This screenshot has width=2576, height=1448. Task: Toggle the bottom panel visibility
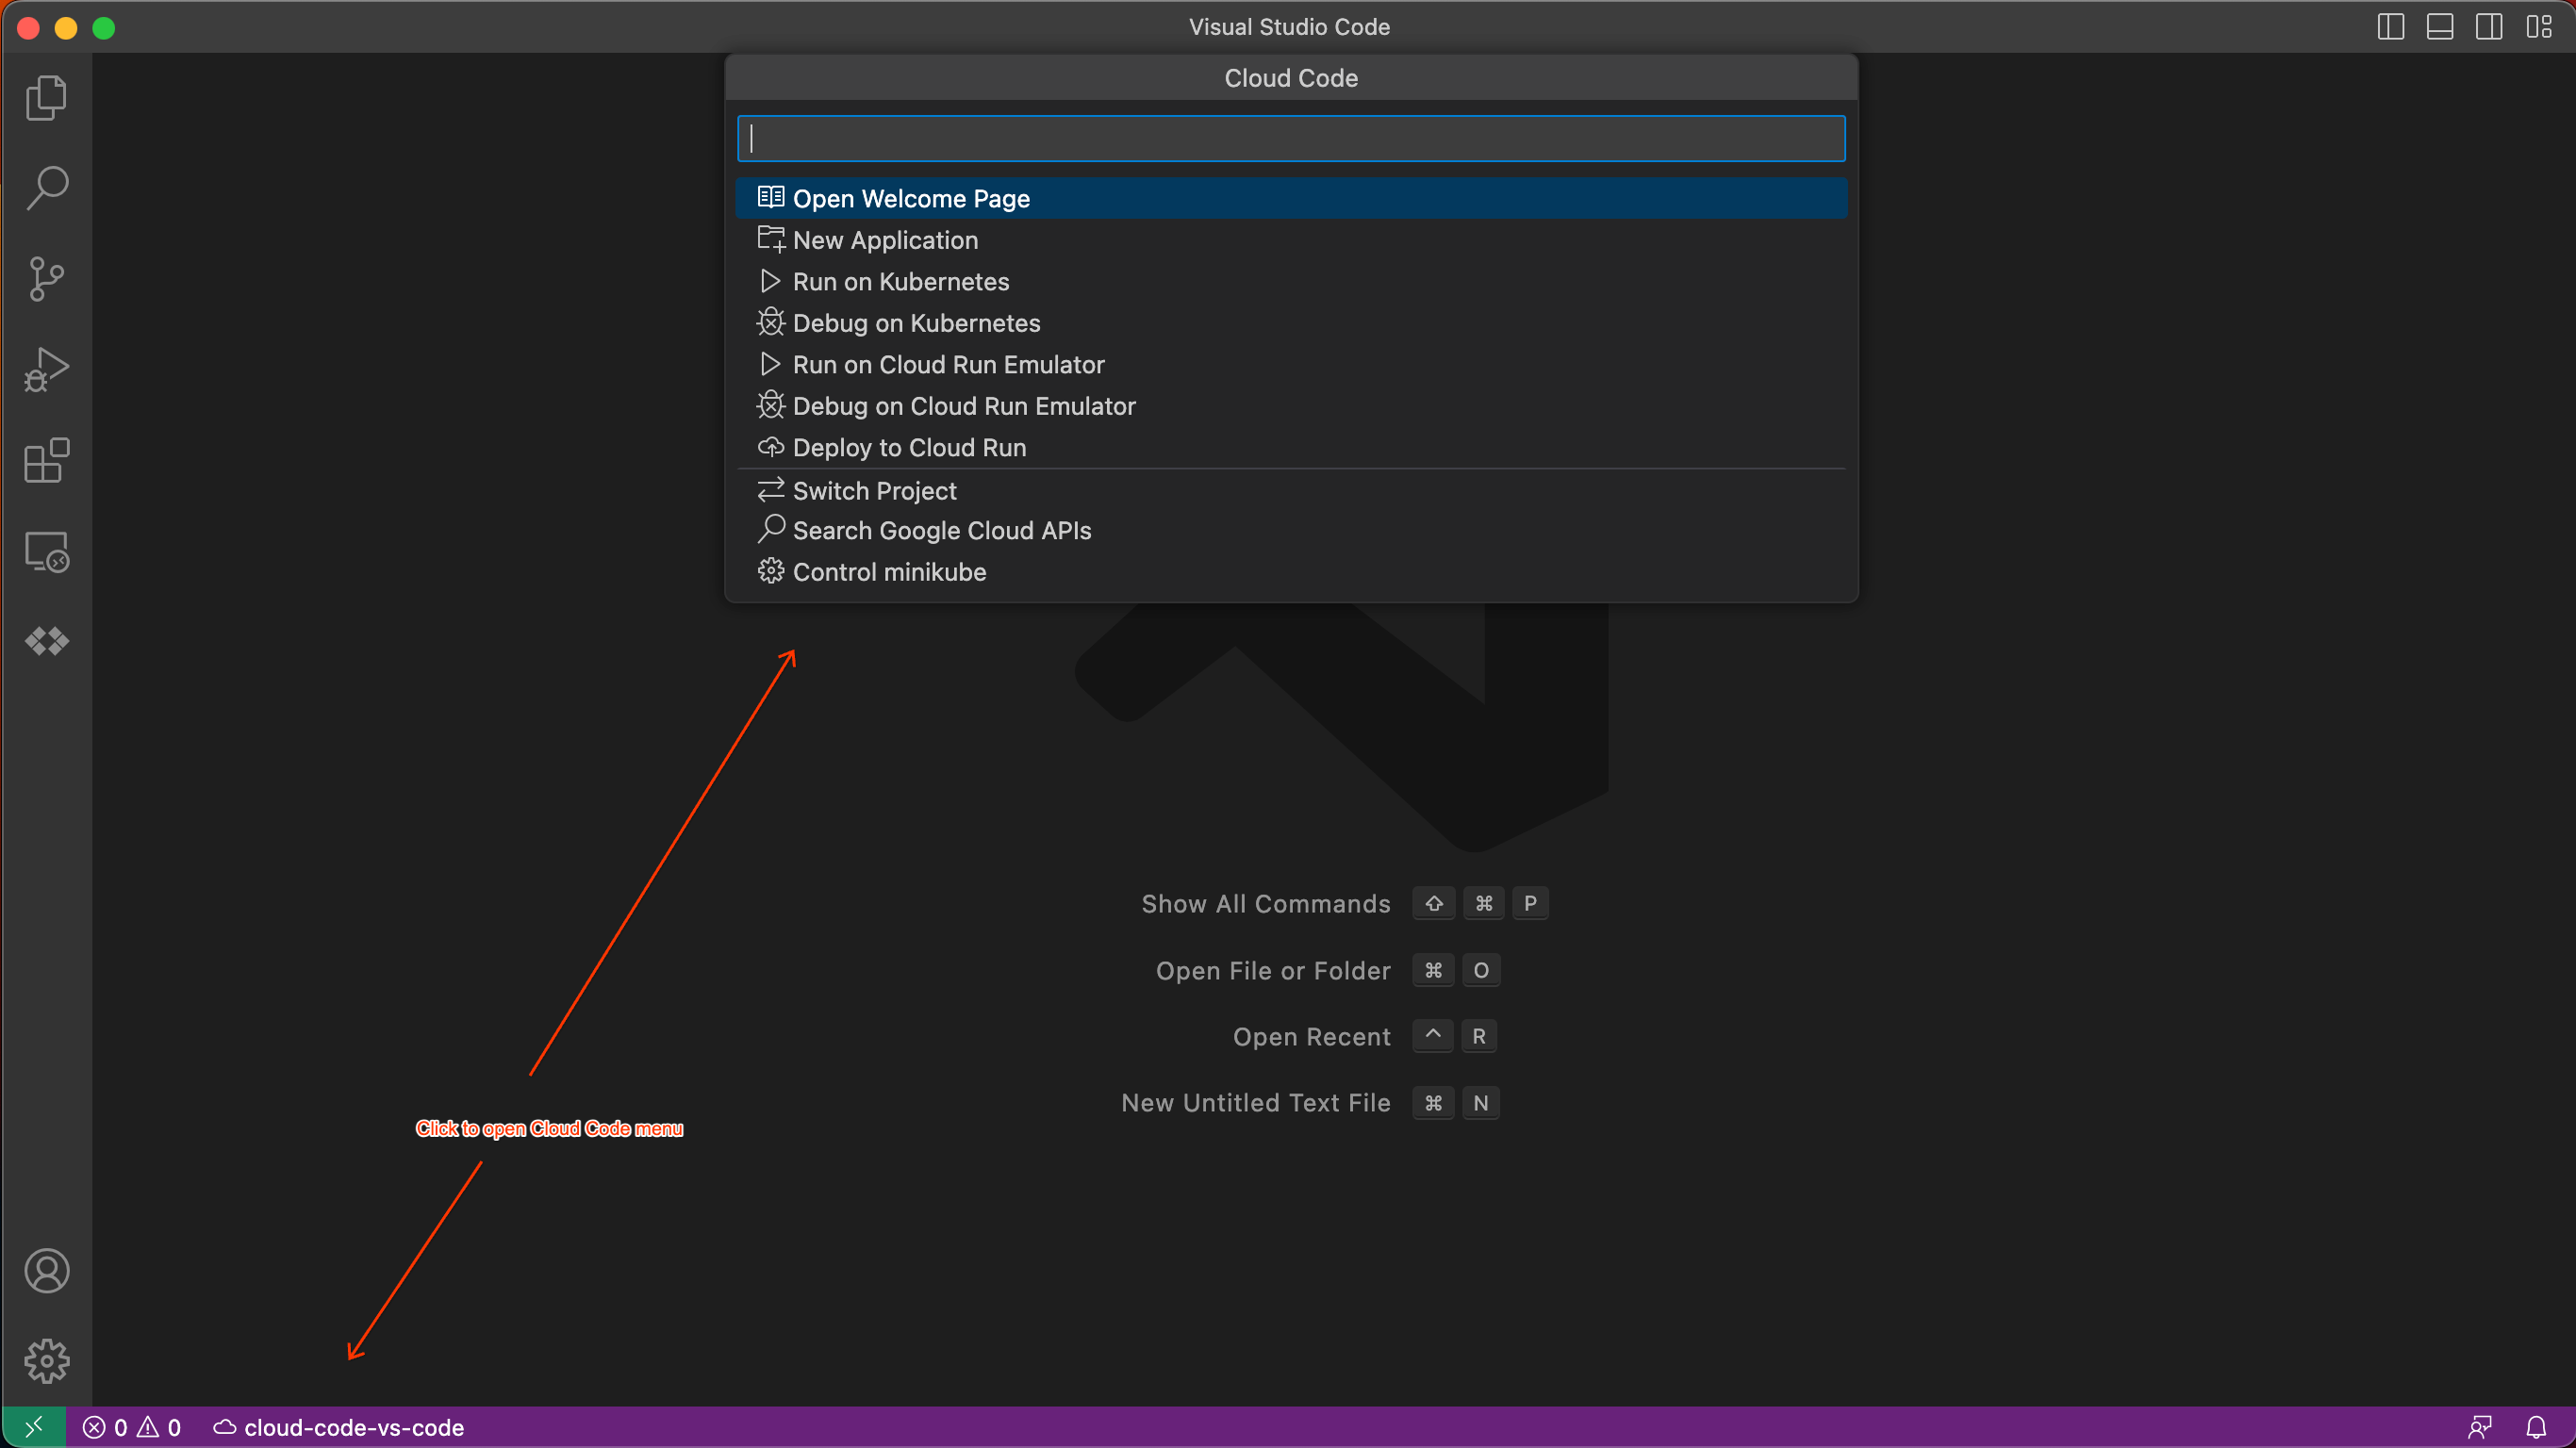(x=2439, y=27)
